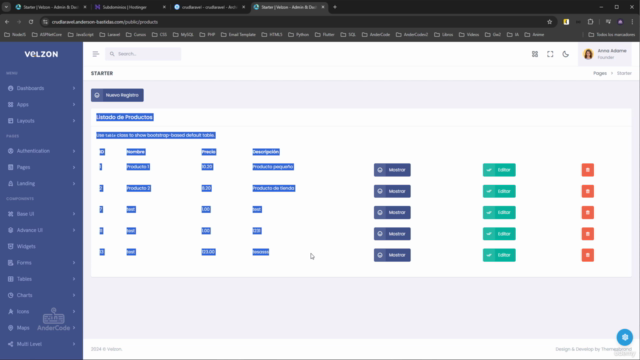Open the Icons sidebar menu
The image size is (640, 360).
pyautogui.click(x=41, y=311)
